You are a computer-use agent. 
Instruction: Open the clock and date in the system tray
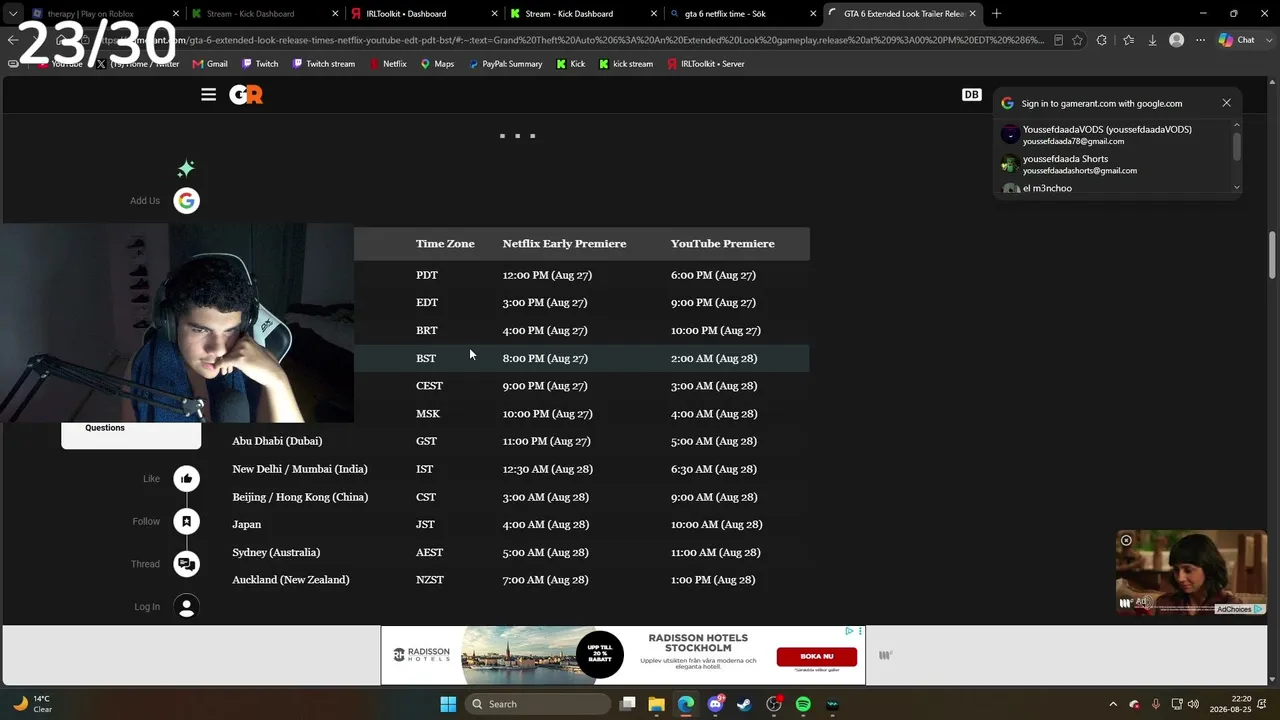coord(1229,704)
